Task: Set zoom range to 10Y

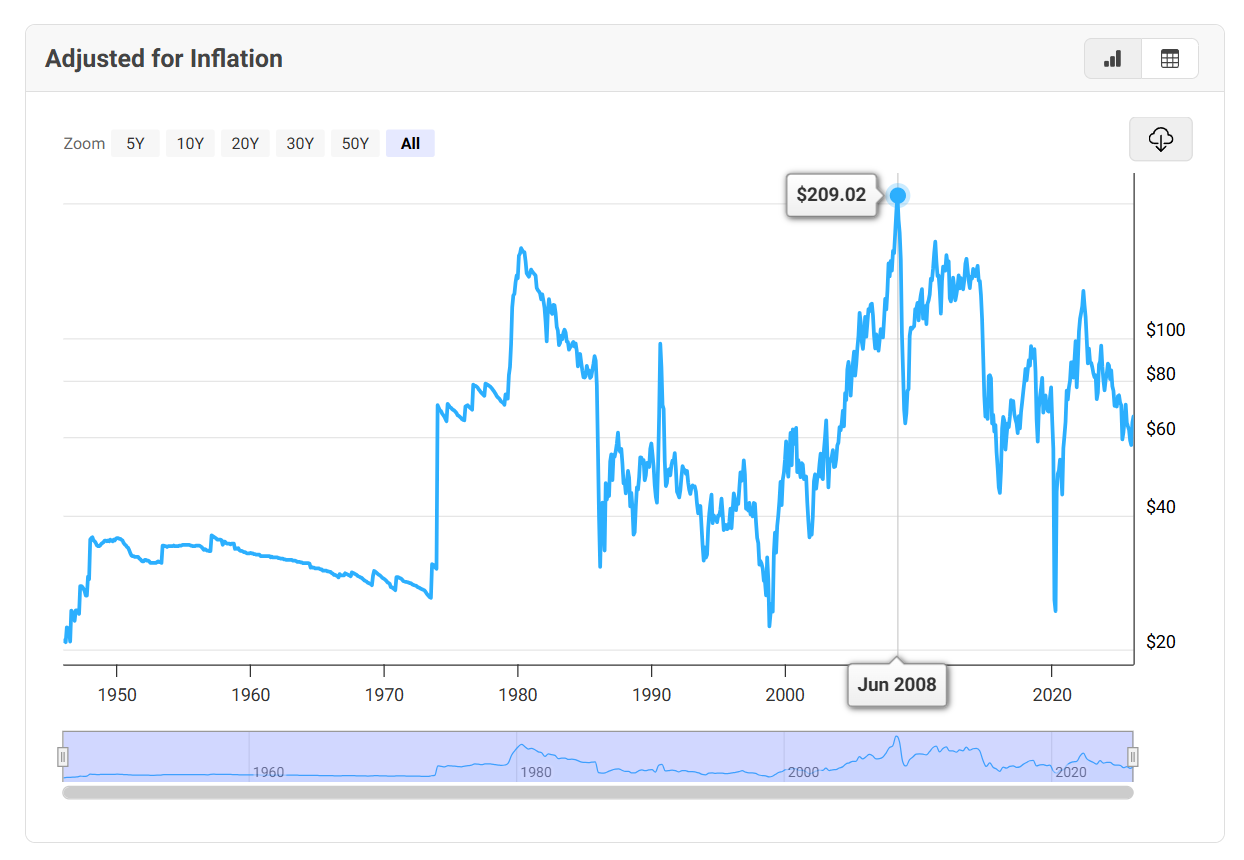Action: pos(190,144)
